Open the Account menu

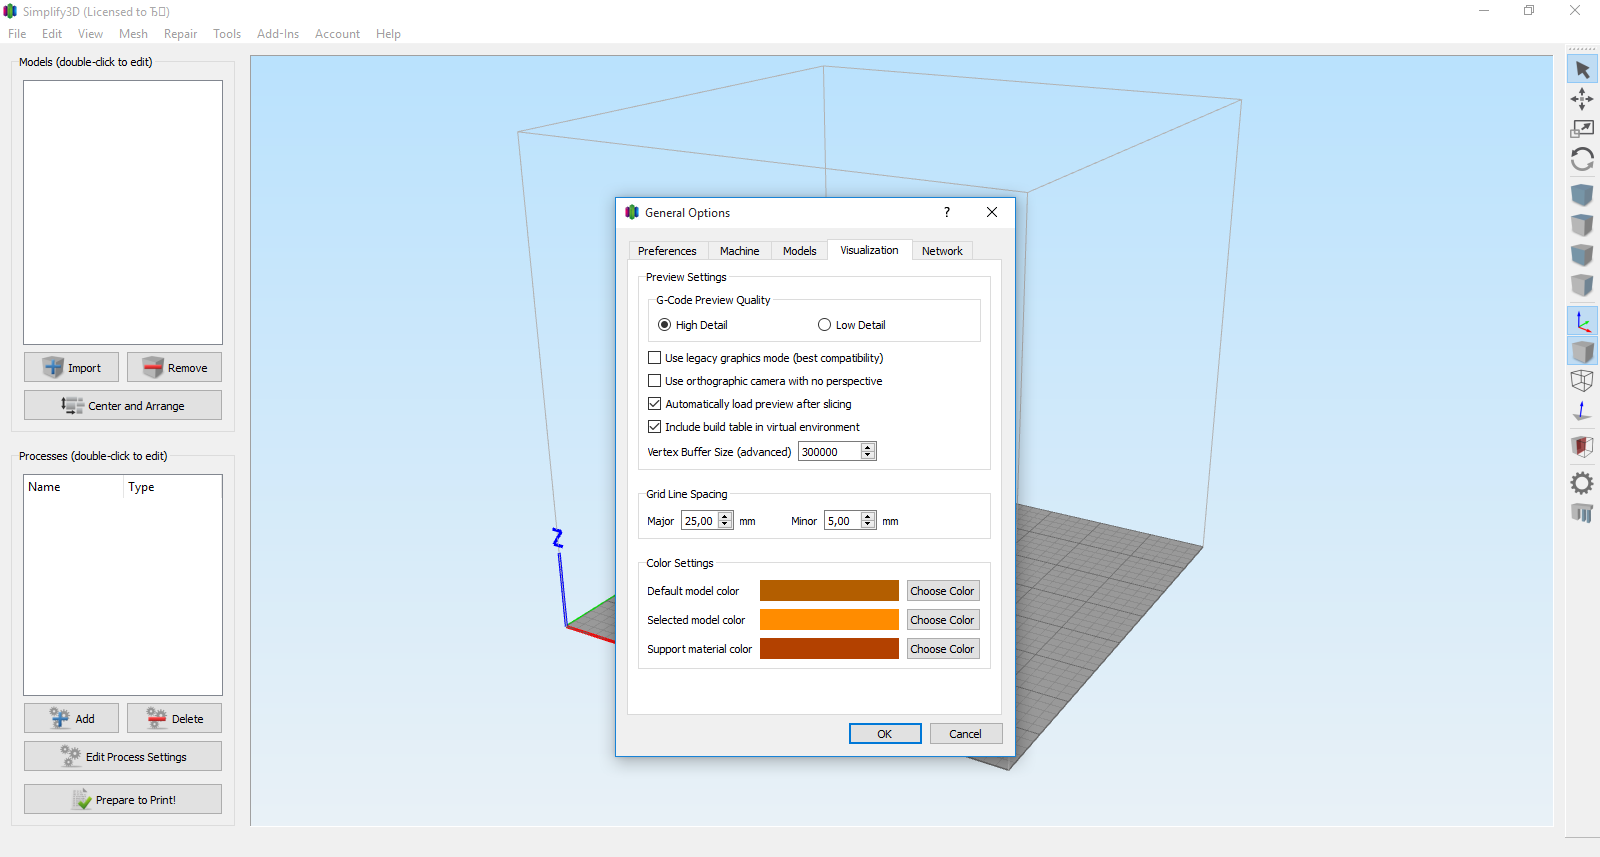point(337,34)
